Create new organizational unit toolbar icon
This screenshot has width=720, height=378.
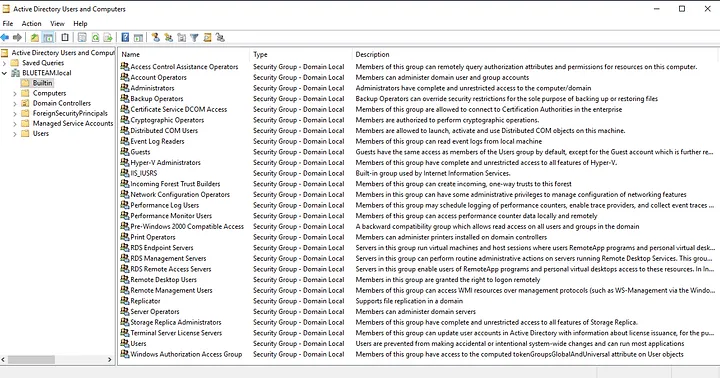coord(181,38)
